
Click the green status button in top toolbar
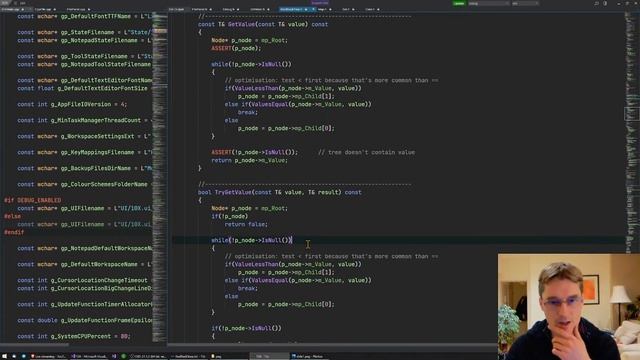(x=459, y=3)
